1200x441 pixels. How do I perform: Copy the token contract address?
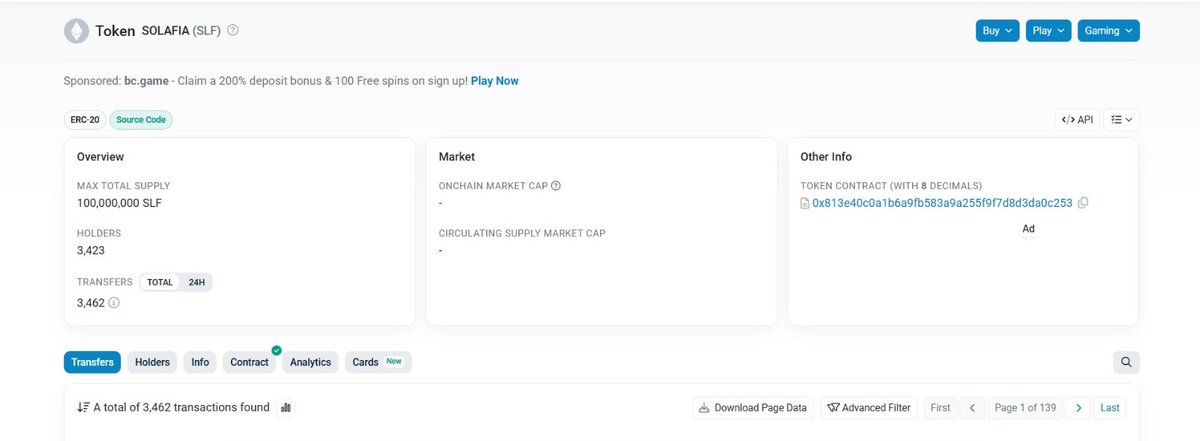pos(1083,203)
